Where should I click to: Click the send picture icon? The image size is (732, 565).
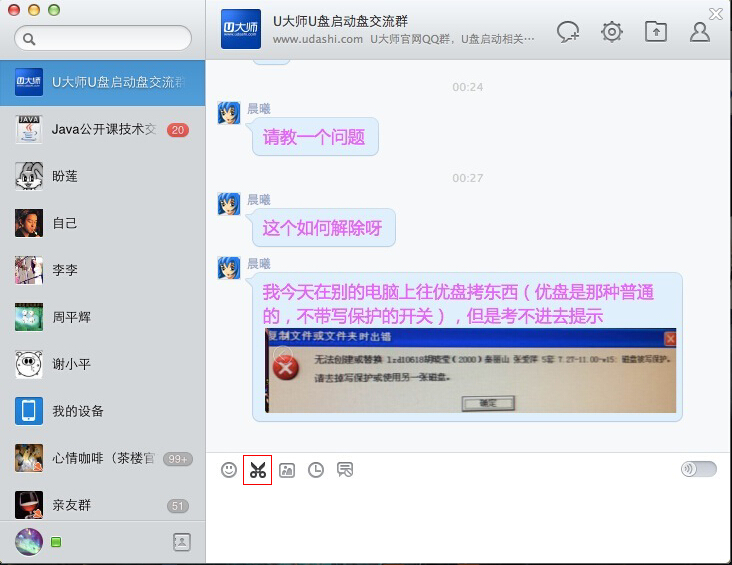pyautogui.click(x=287, y=470)
